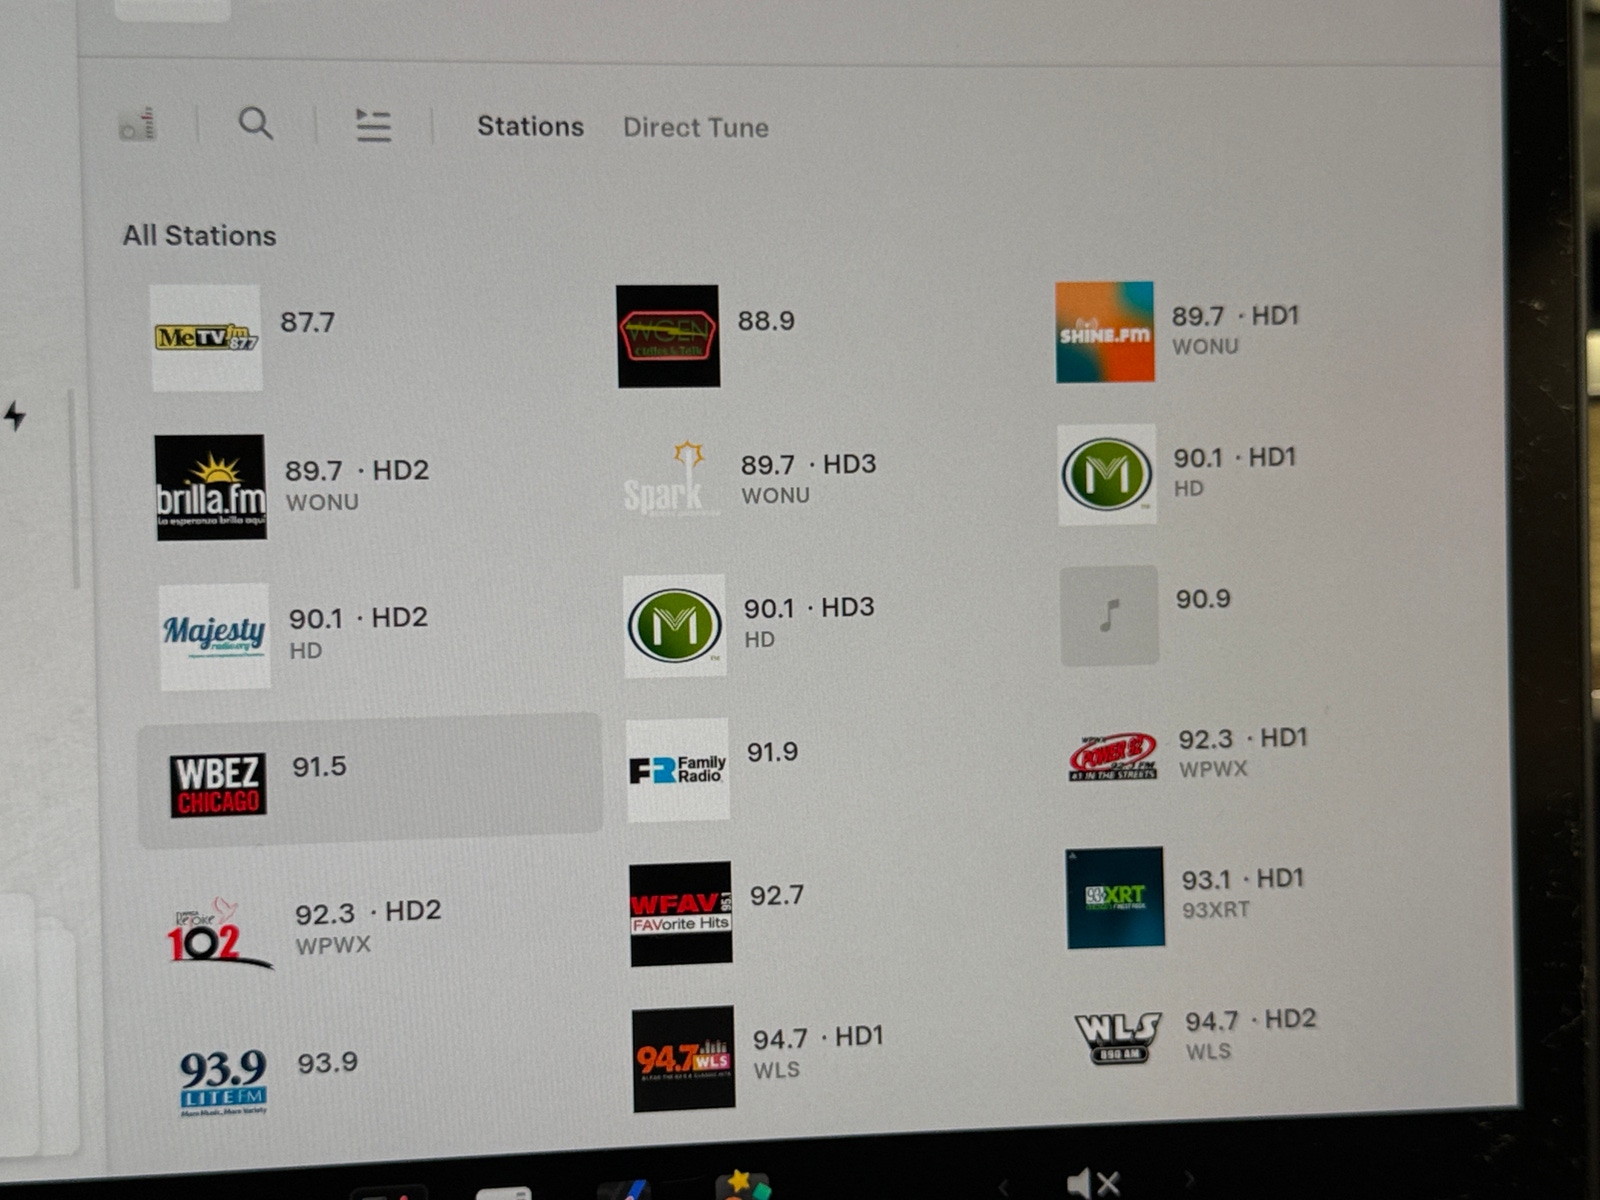Screen dimensions: 1600x1200
Task: Choose the brilla.fm station logo
Action: (x=210, y=487)
